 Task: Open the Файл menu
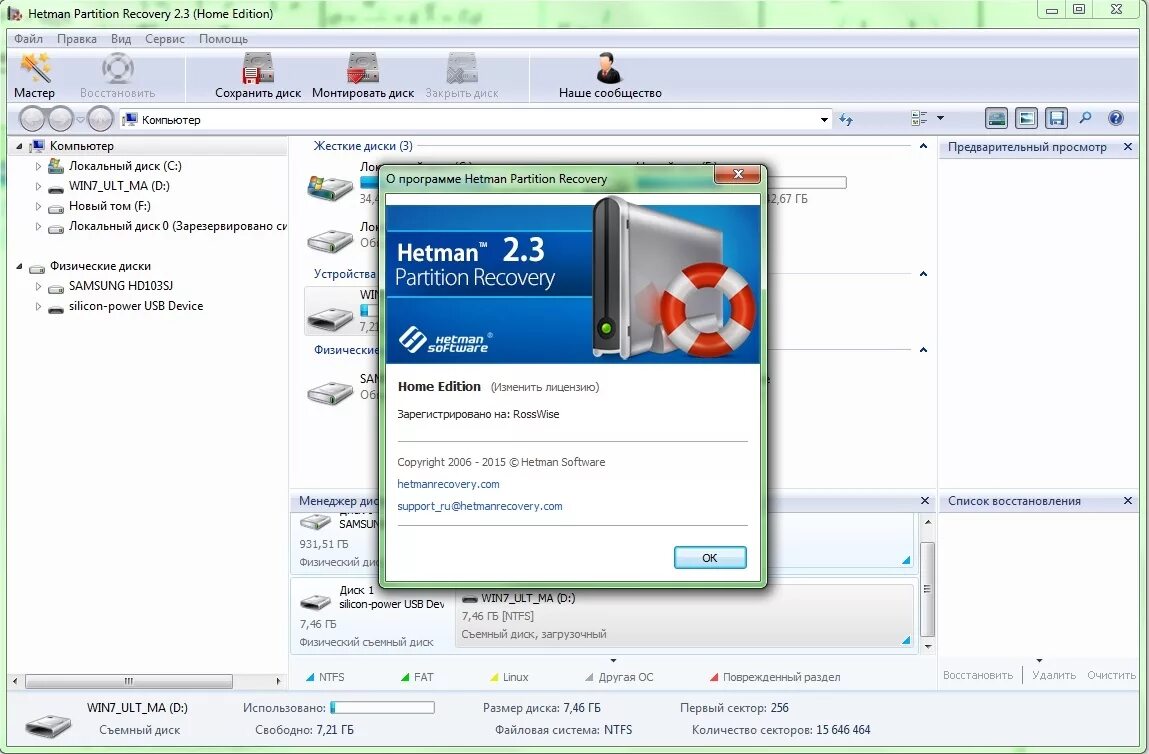click(29, 39)
